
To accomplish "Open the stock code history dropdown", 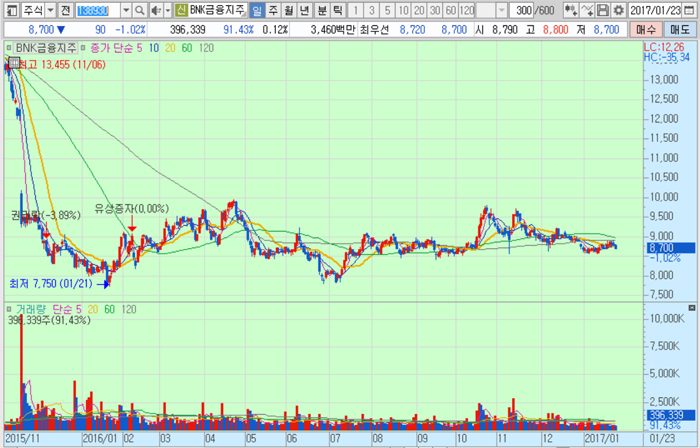I will click(125, 10).
